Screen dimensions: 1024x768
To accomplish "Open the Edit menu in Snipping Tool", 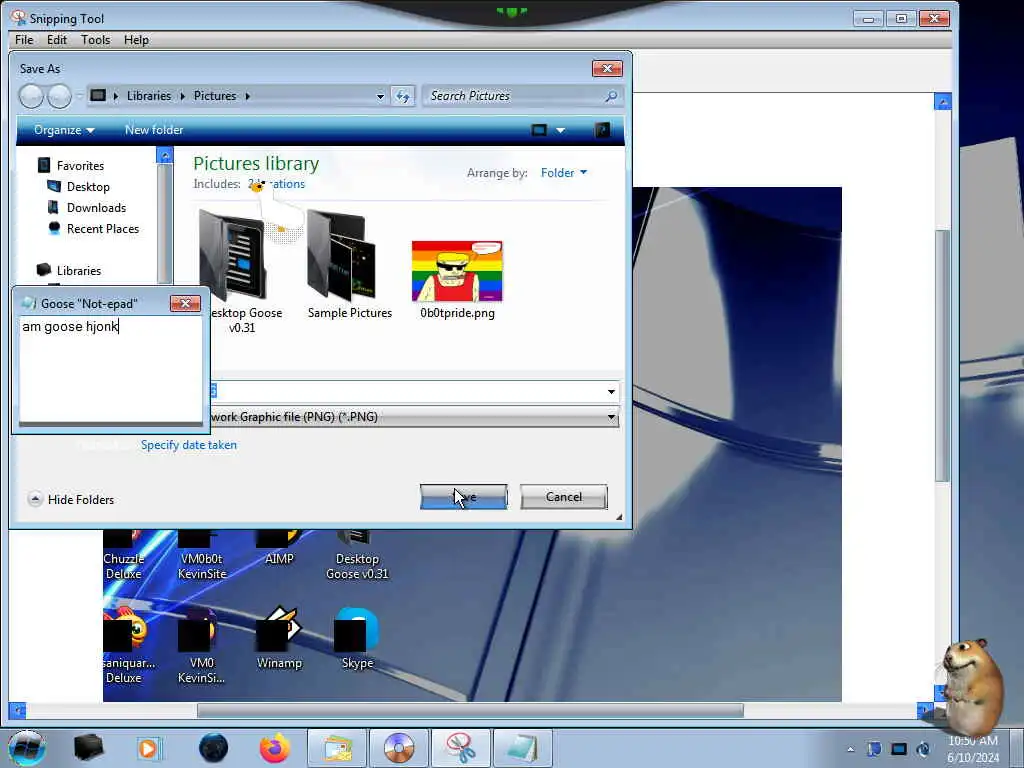I will (57, 40).
